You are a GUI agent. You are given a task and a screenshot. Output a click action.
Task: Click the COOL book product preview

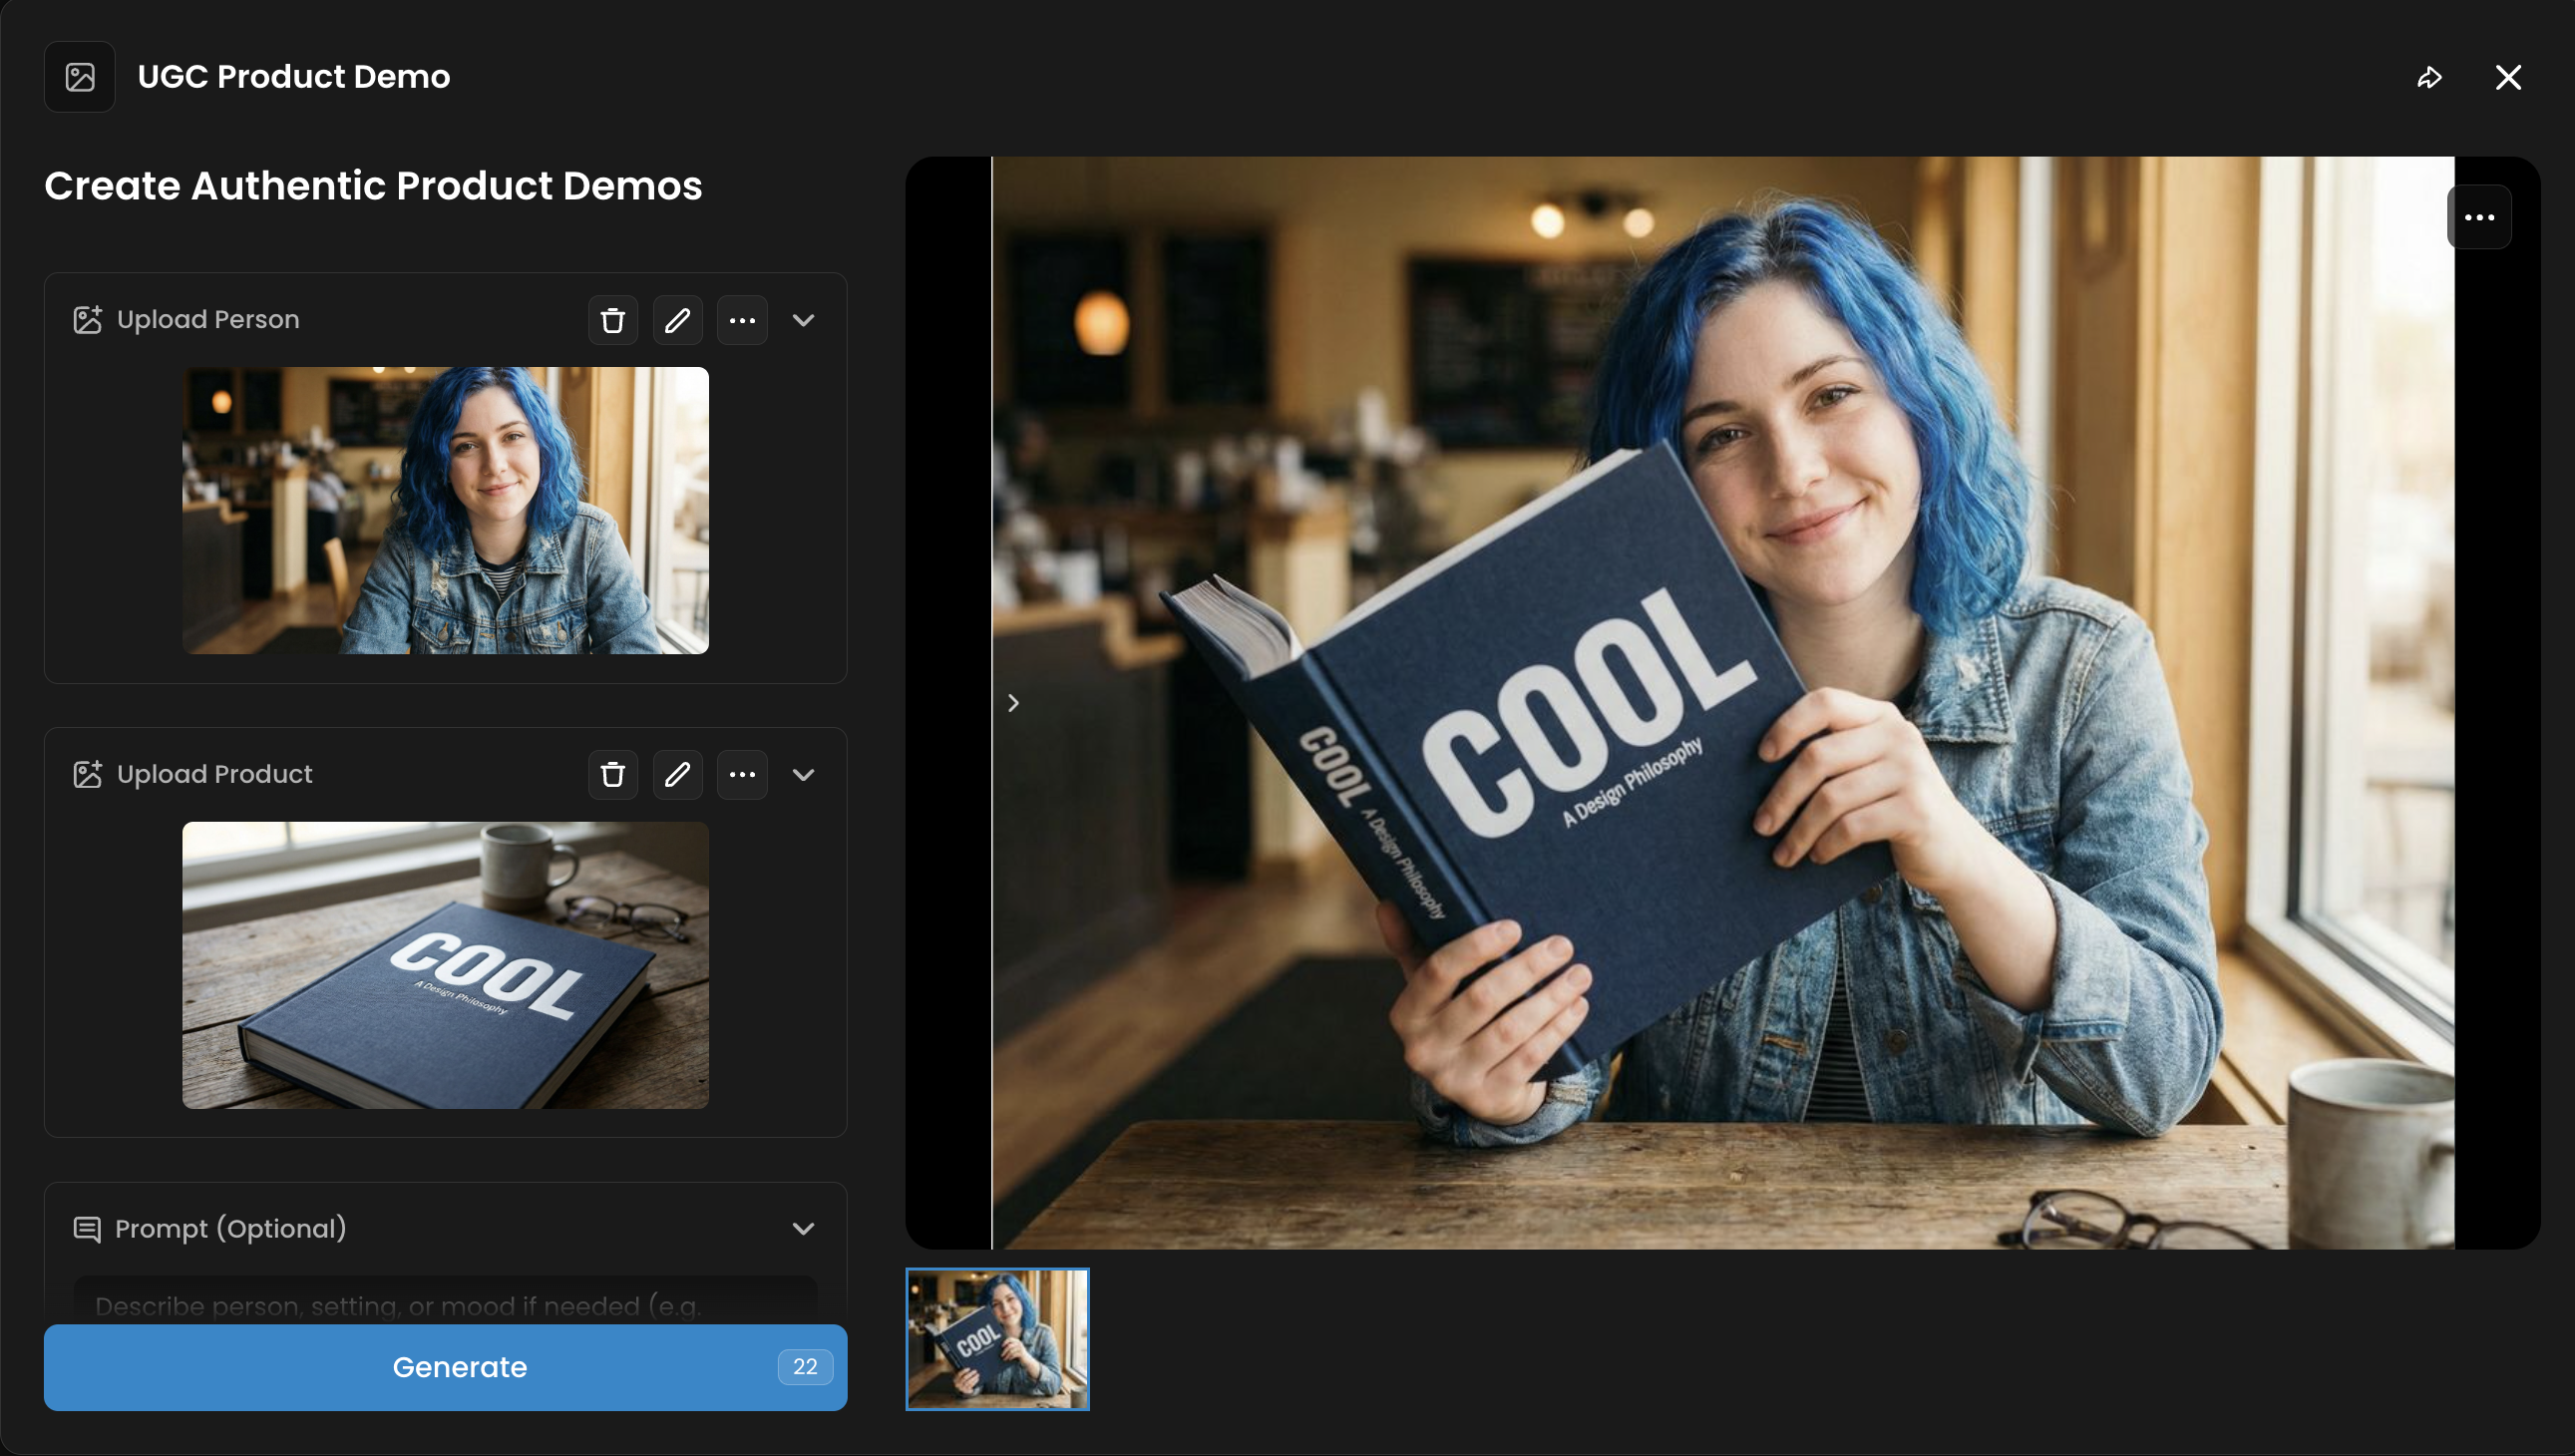pyautogui.click(x=445, y=964)
